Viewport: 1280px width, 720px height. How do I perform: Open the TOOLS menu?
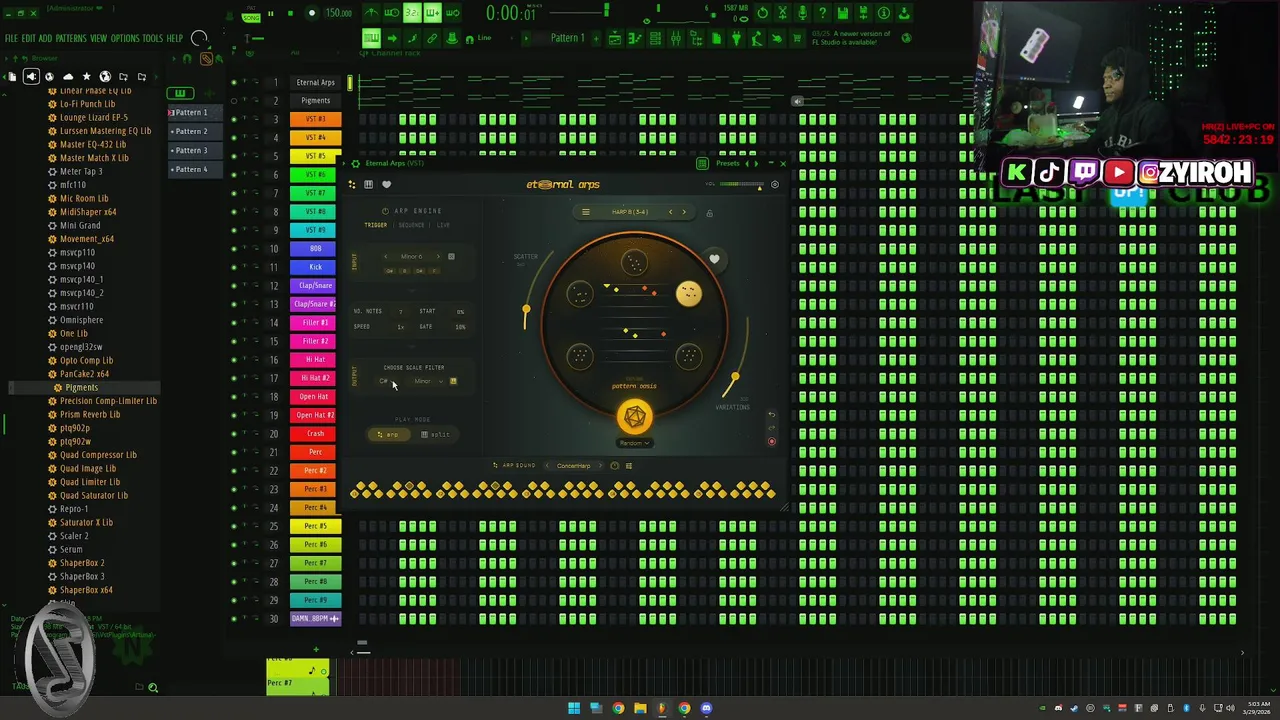click(153, 38)
